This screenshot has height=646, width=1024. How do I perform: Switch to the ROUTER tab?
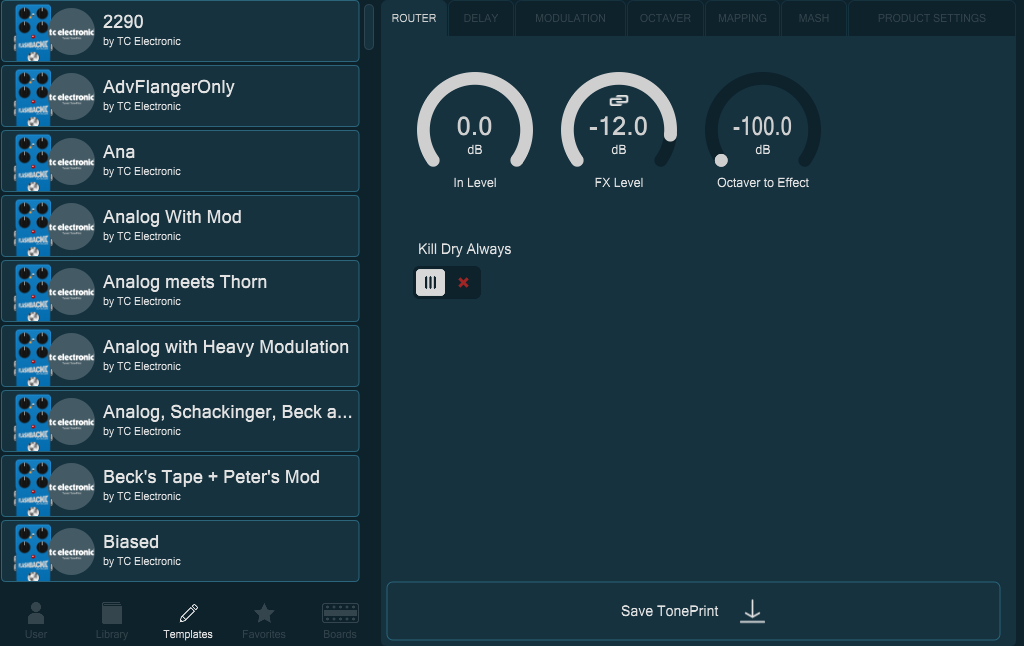(x=414, y=18)
